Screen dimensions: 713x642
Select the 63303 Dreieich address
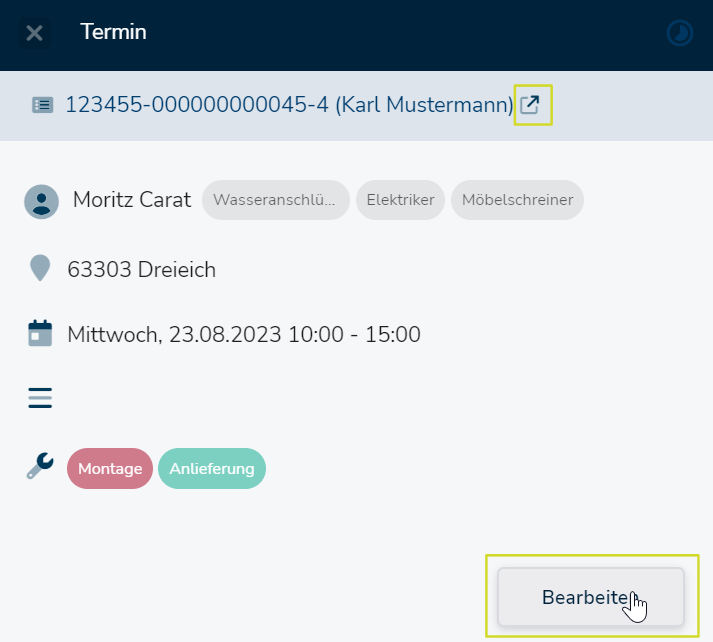point(141,270)
